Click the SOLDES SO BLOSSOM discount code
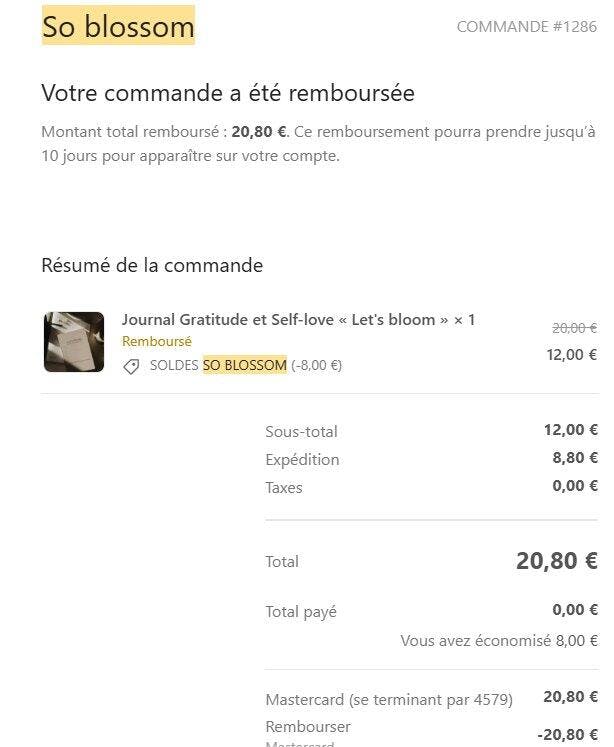This screenshot has width=614, height=747. point(218,366)
